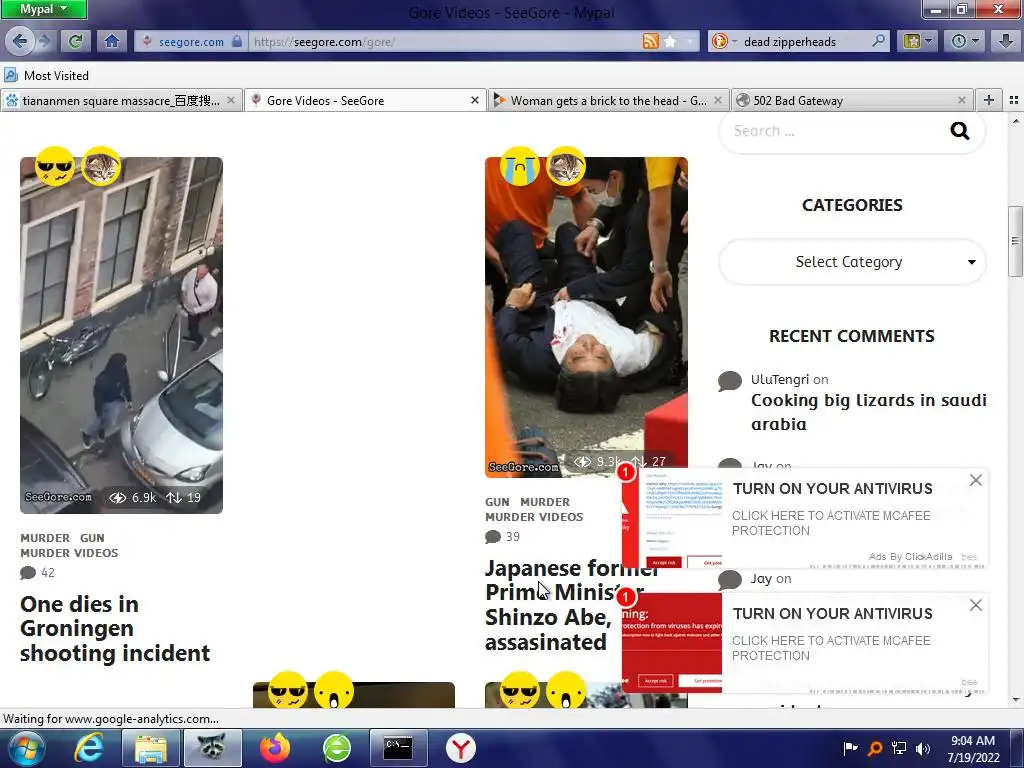Open MURDER category under Groningen post
This screenshot has height=768, width=1024.
(45, 538)
